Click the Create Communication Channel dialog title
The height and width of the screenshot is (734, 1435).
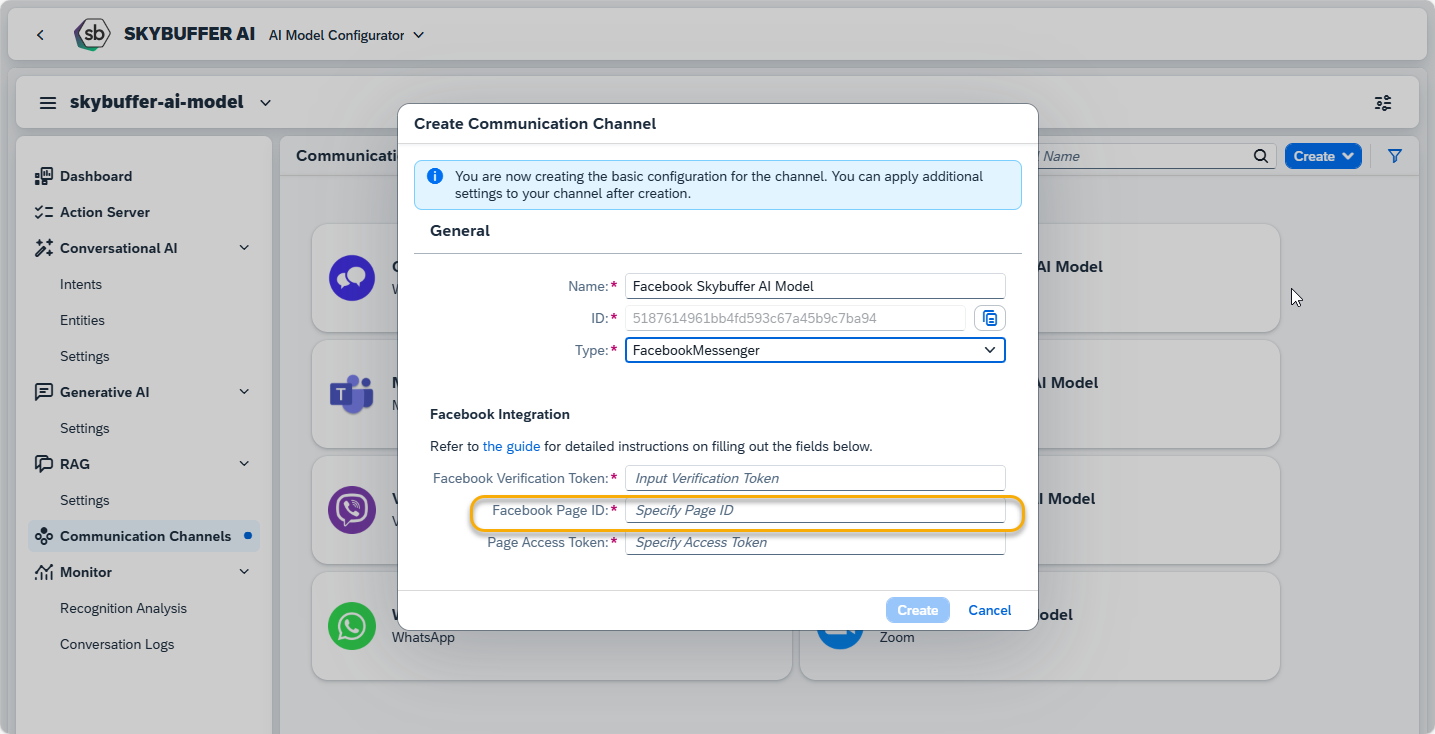coord(535,124)
